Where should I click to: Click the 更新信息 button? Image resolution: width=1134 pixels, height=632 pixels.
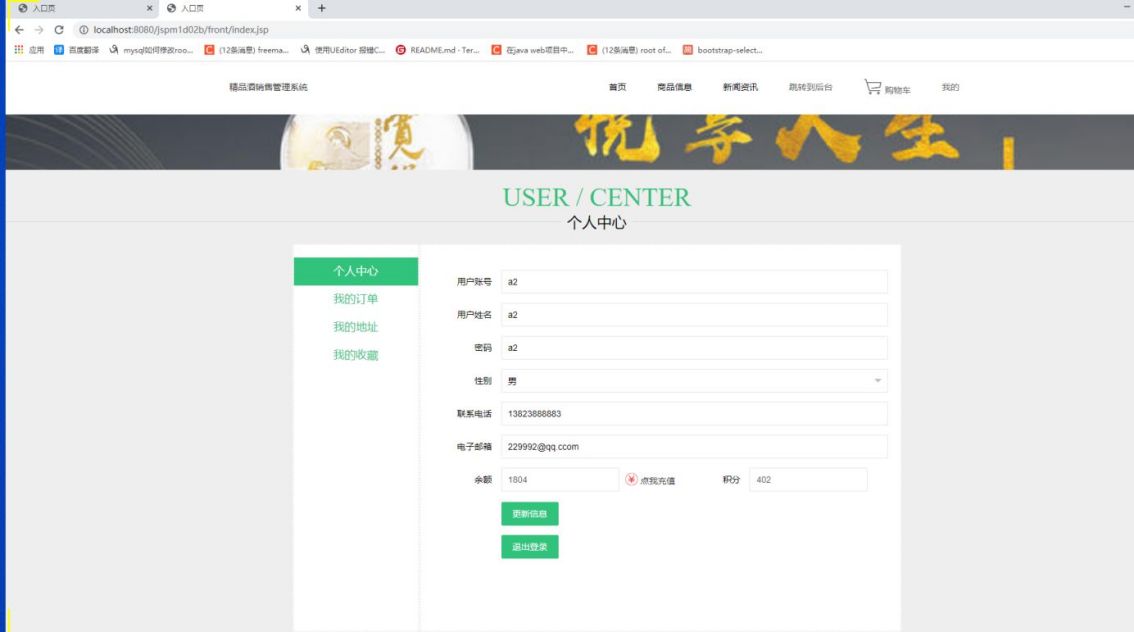(530, 513)
